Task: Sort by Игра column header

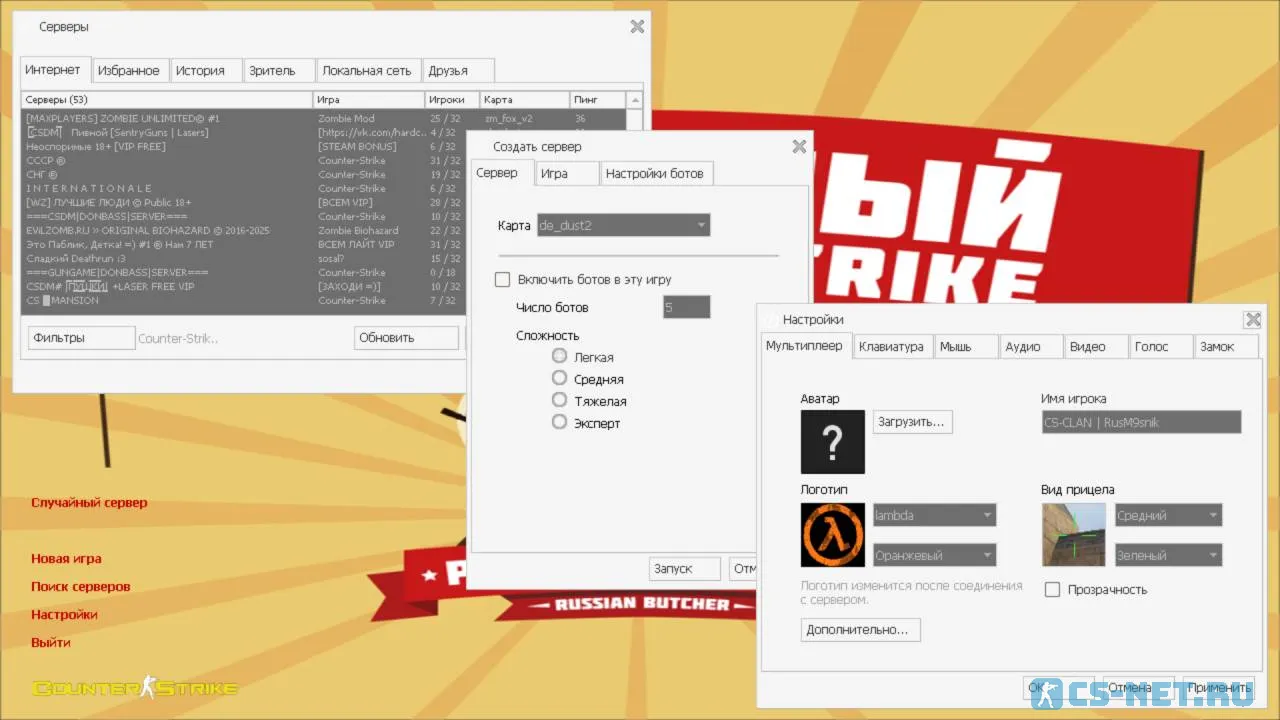Action: (x=369, y=100)
